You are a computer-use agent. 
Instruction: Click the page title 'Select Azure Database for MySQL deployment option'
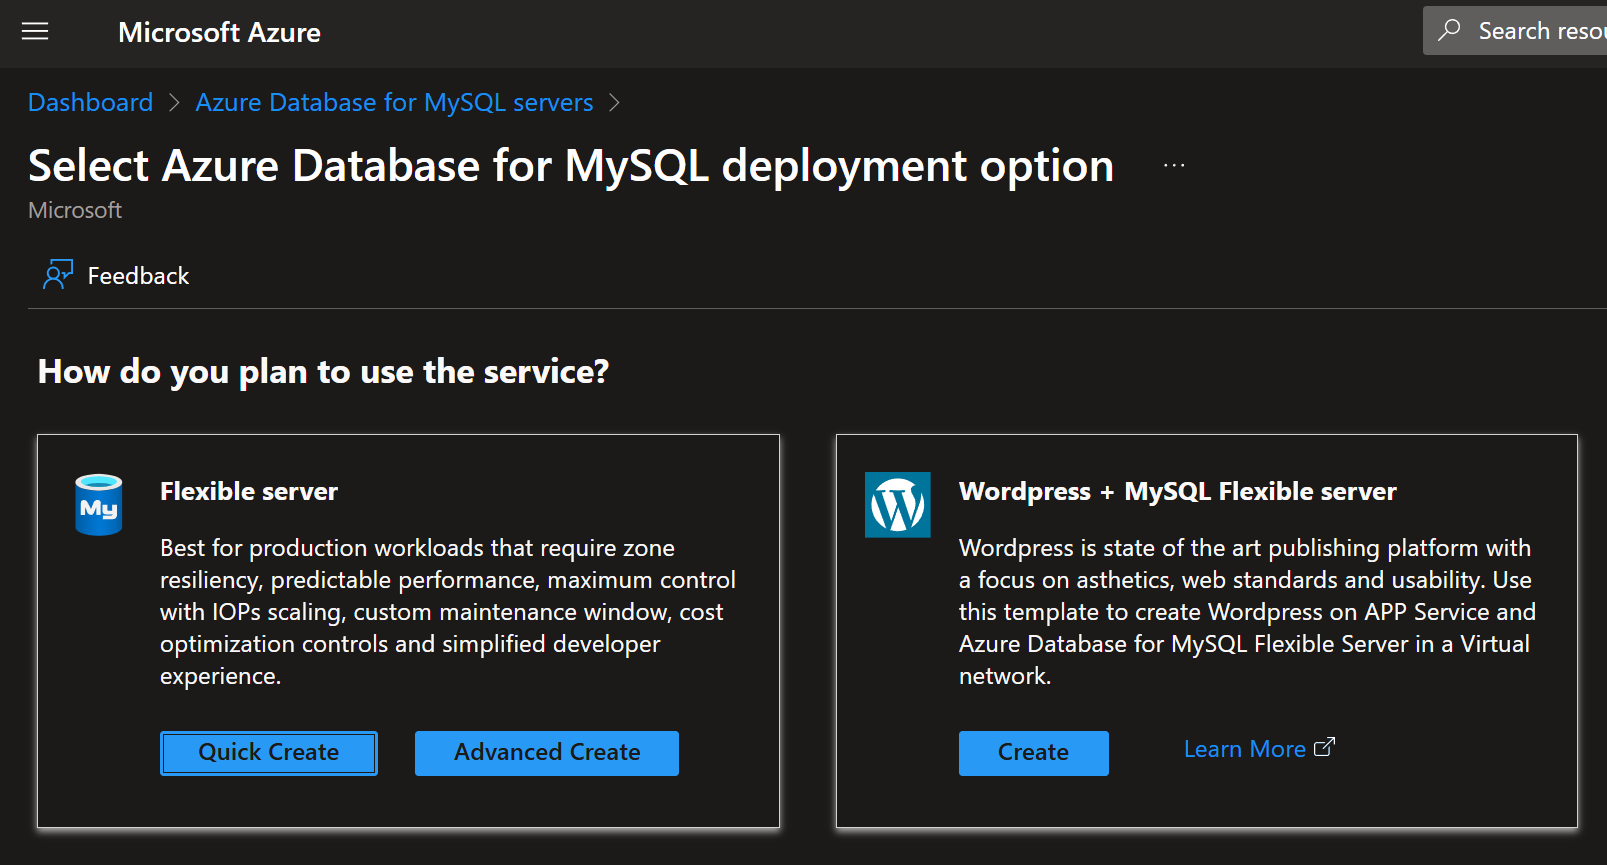(x=571, y=166)
